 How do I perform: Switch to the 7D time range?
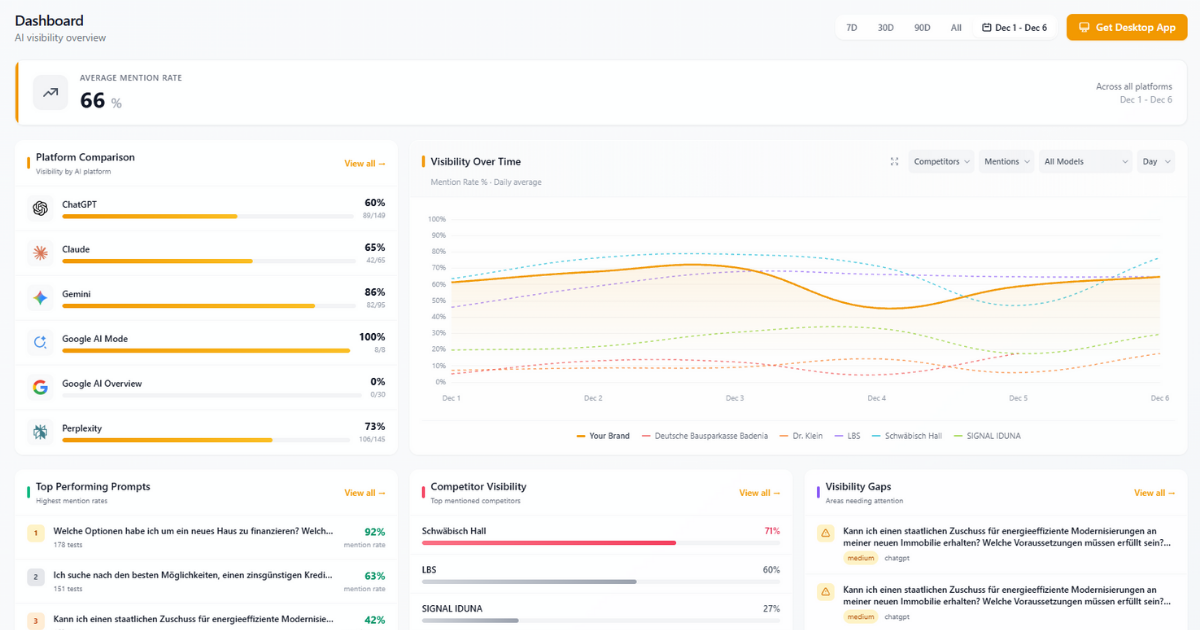[851, 27]
